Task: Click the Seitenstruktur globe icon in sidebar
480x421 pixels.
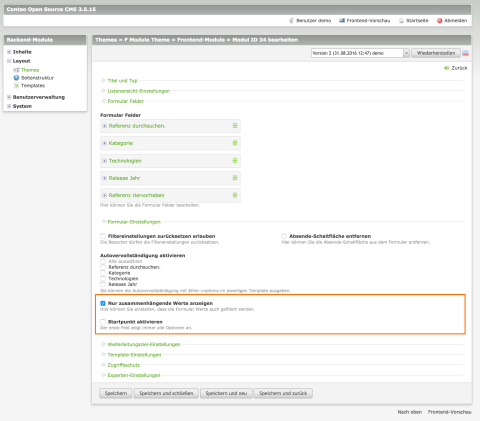Action: point(16,78)
